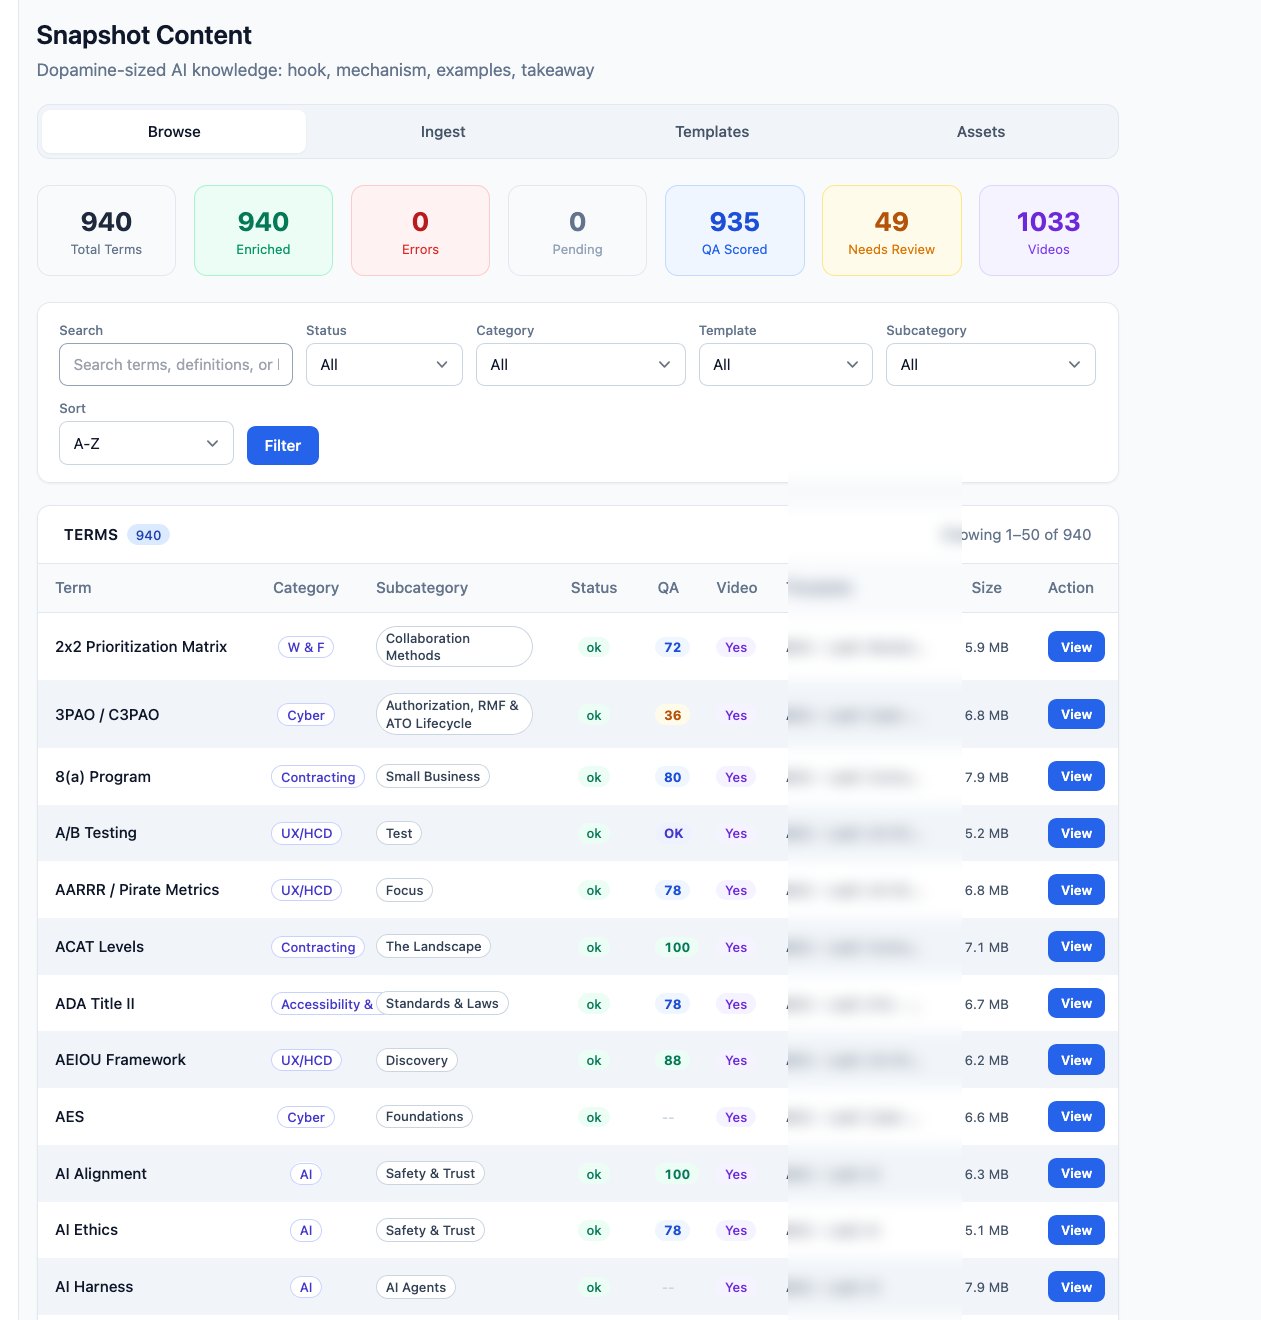Switch to the Browse tab

pos(174,132)
